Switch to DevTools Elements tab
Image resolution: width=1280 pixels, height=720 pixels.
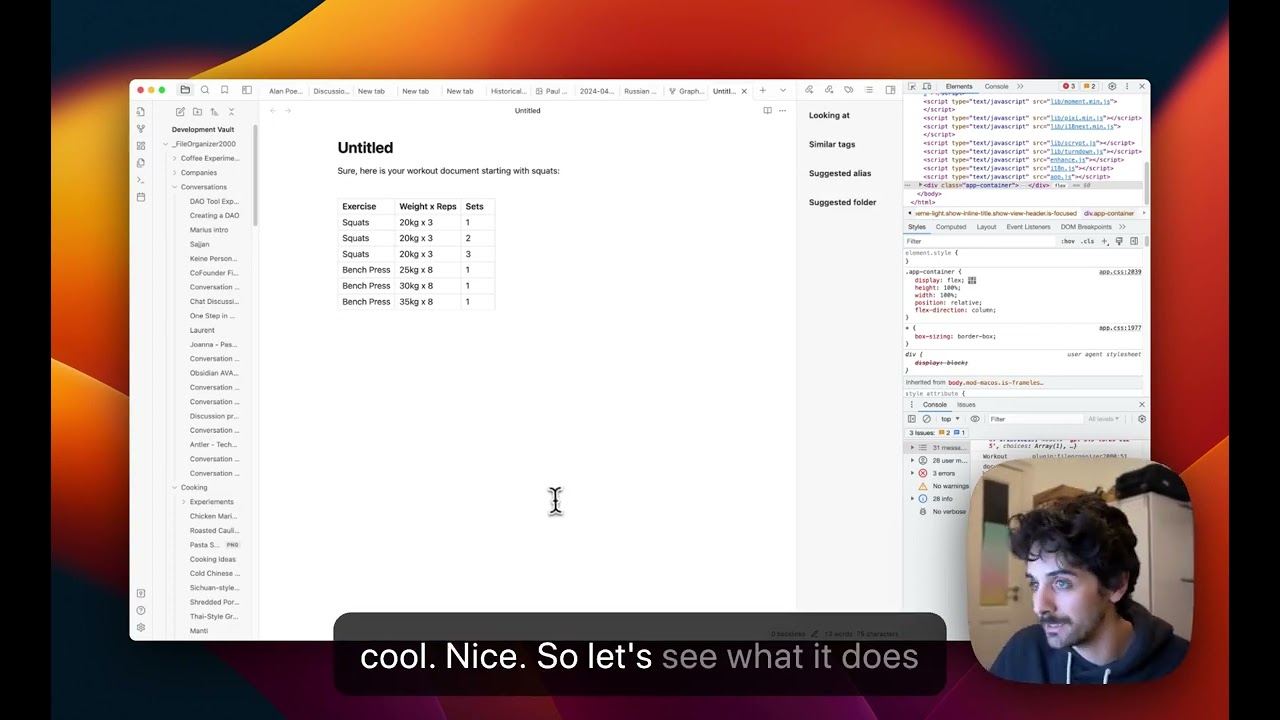958,87
